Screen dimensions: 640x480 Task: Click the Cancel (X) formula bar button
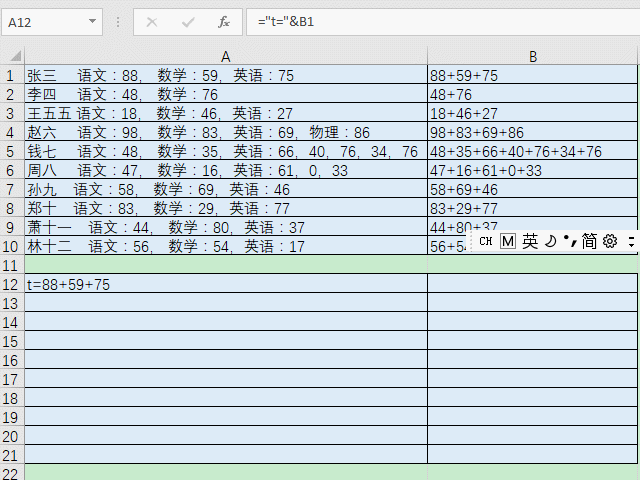click(152, 22)
